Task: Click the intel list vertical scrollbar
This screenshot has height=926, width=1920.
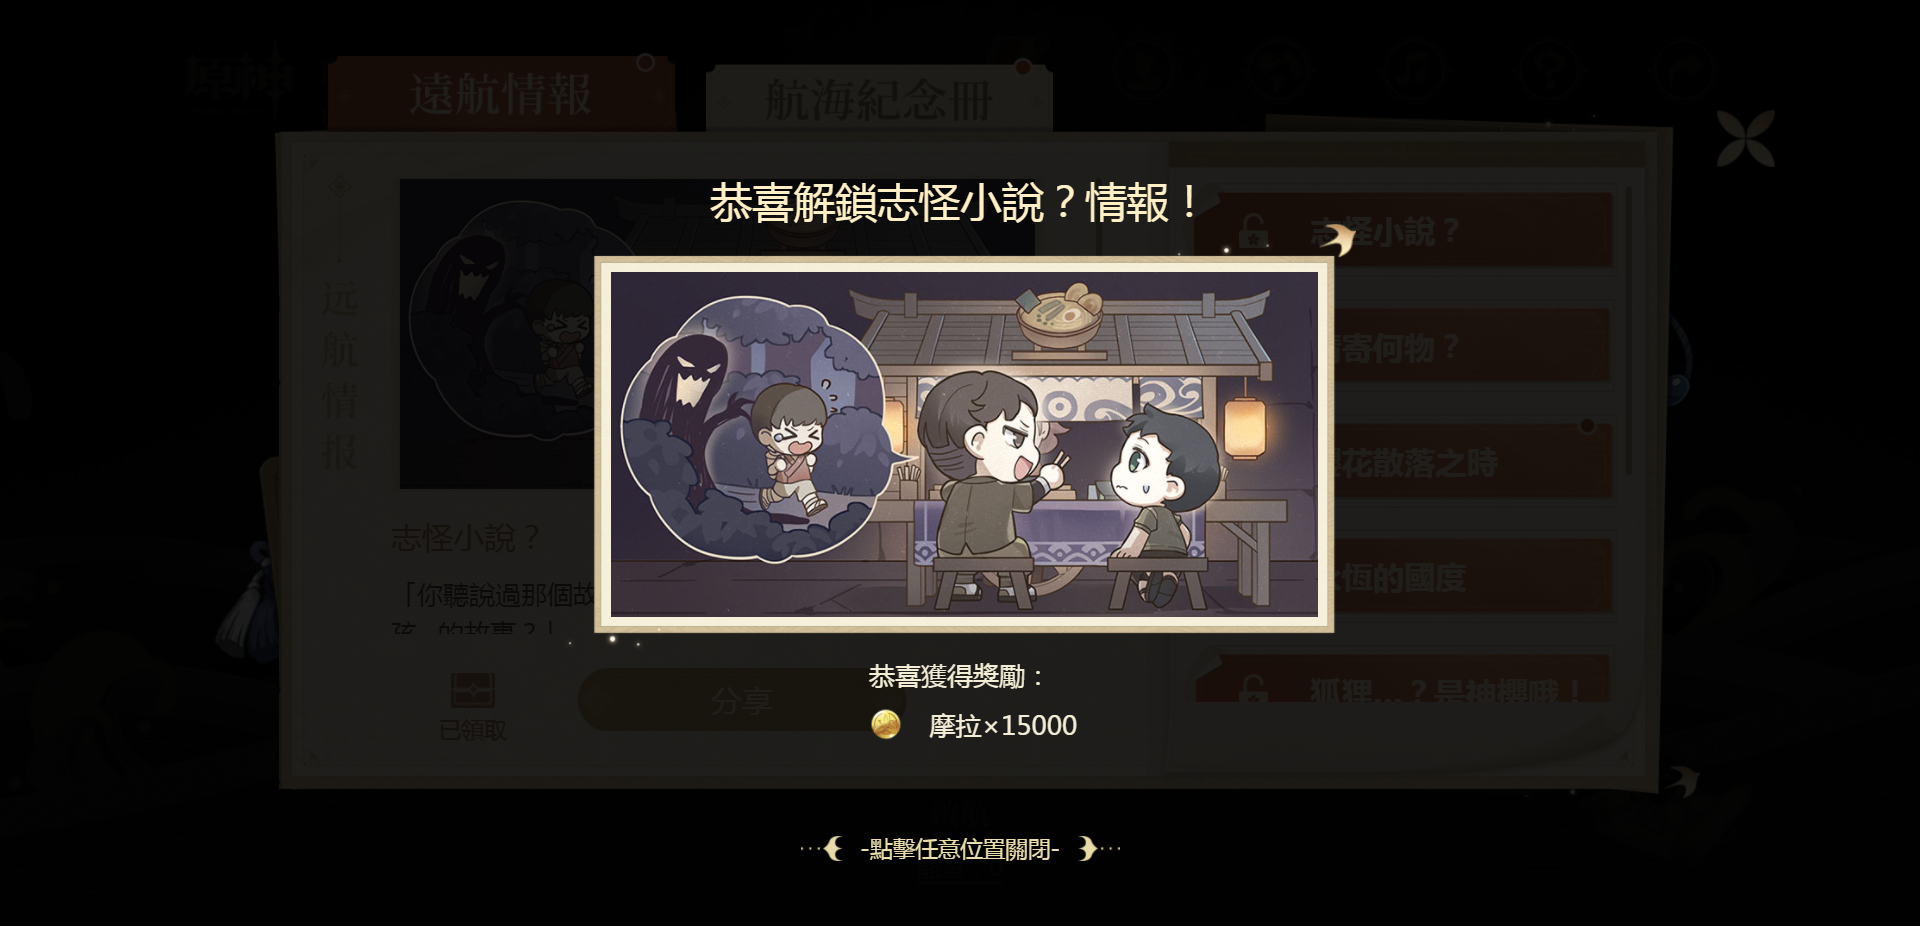Action: pyautogui.click(x=1628, y=330)
